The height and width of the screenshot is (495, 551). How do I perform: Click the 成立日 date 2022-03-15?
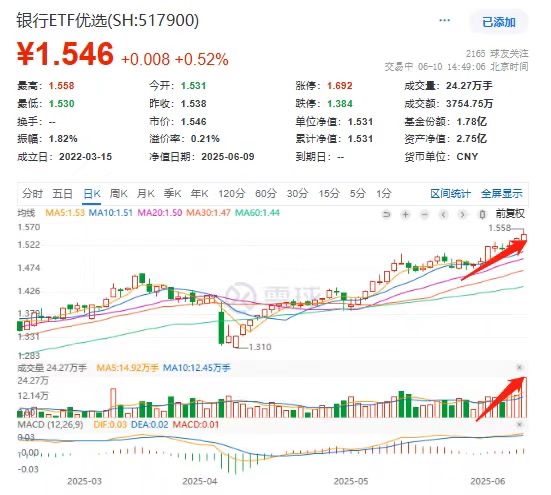point(85,157)
